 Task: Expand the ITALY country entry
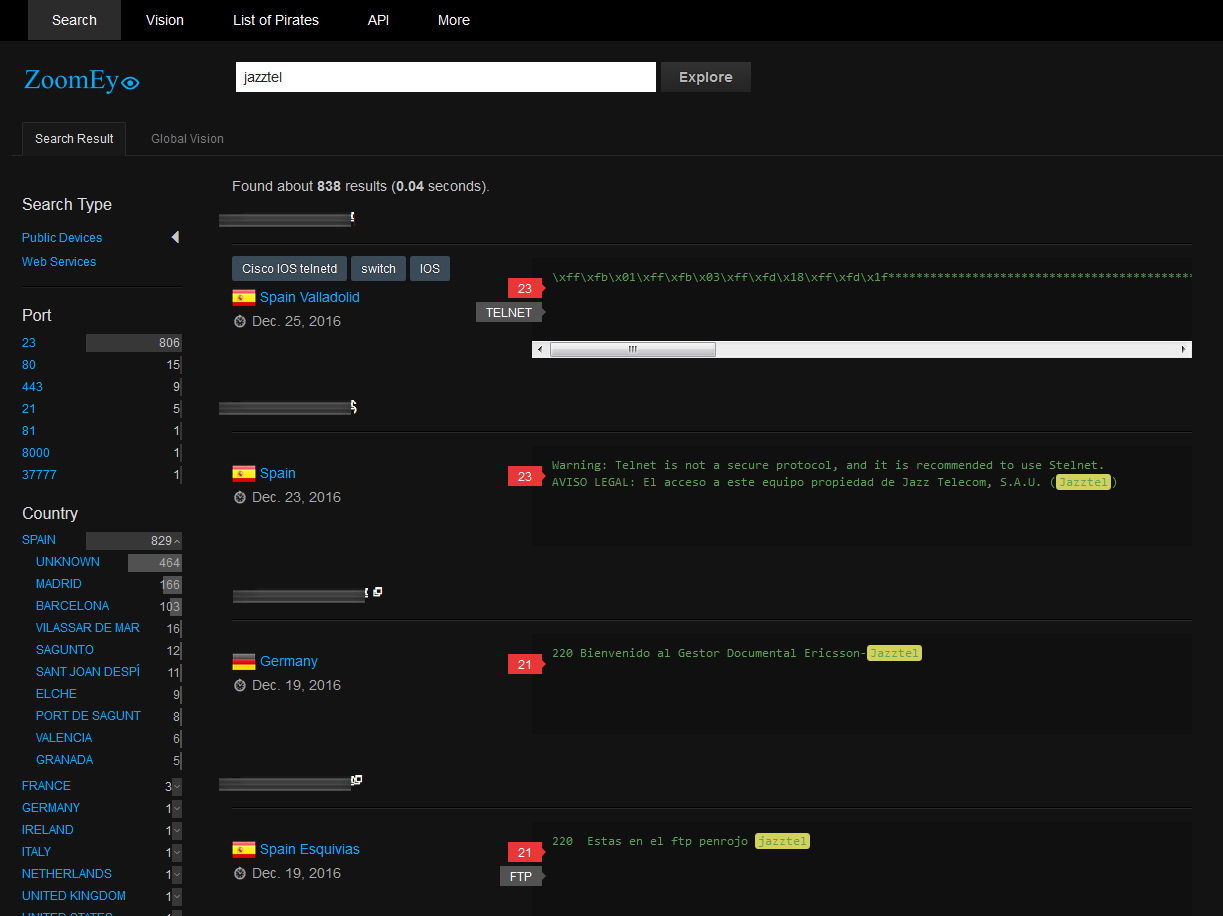click(177, 852)
